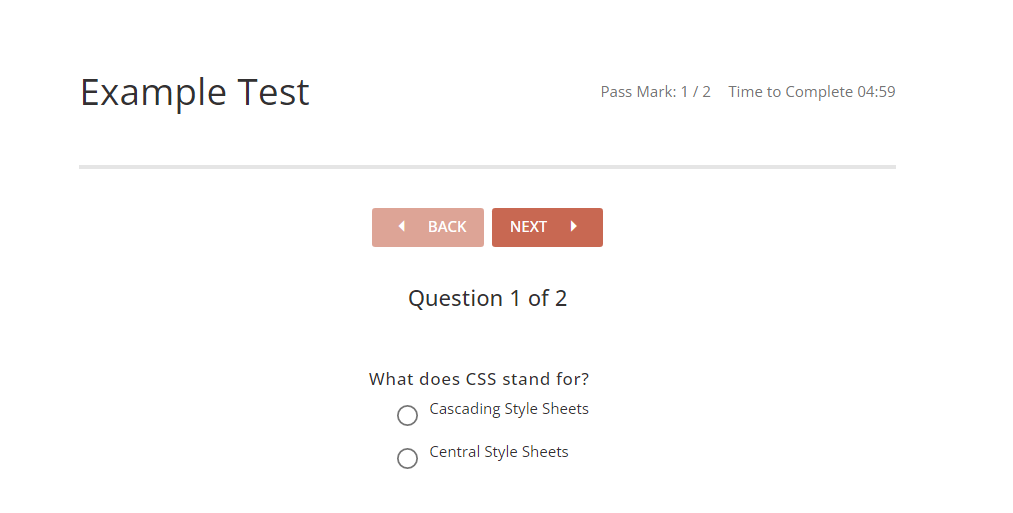Viewport: 1013px width, 513px height.
Task: Click the 04:59 countdown timer value
Action: [x=876, y=92]
